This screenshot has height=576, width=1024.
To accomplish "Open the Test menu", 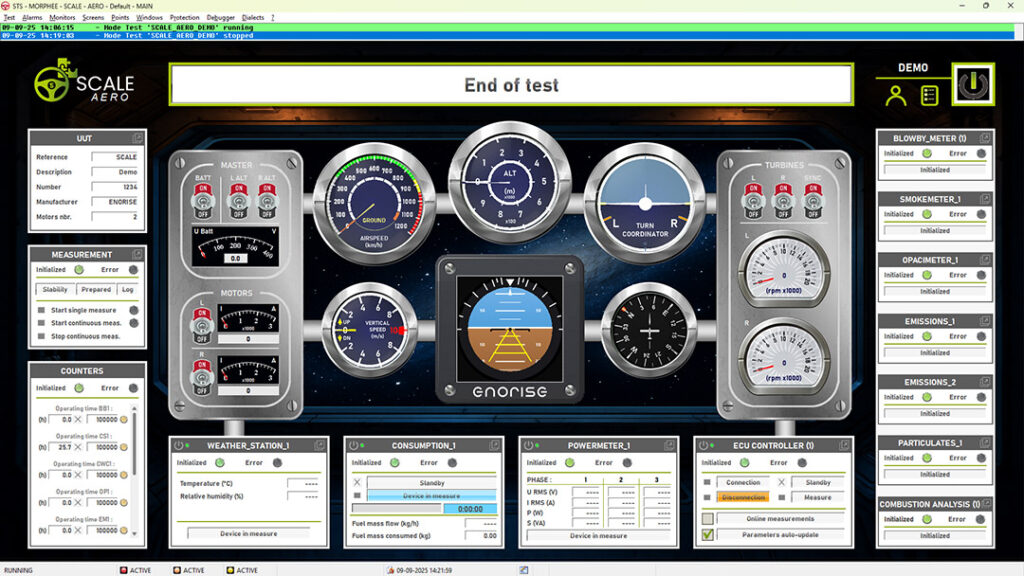I will point(9,18).
